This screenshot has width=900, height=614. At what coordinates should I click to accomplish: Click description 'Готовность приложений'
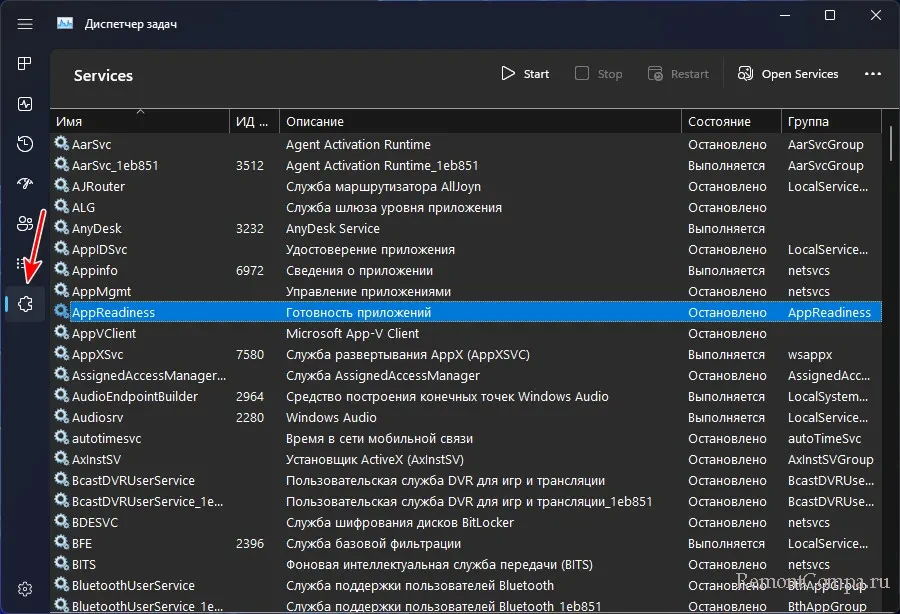pos(359,313)
